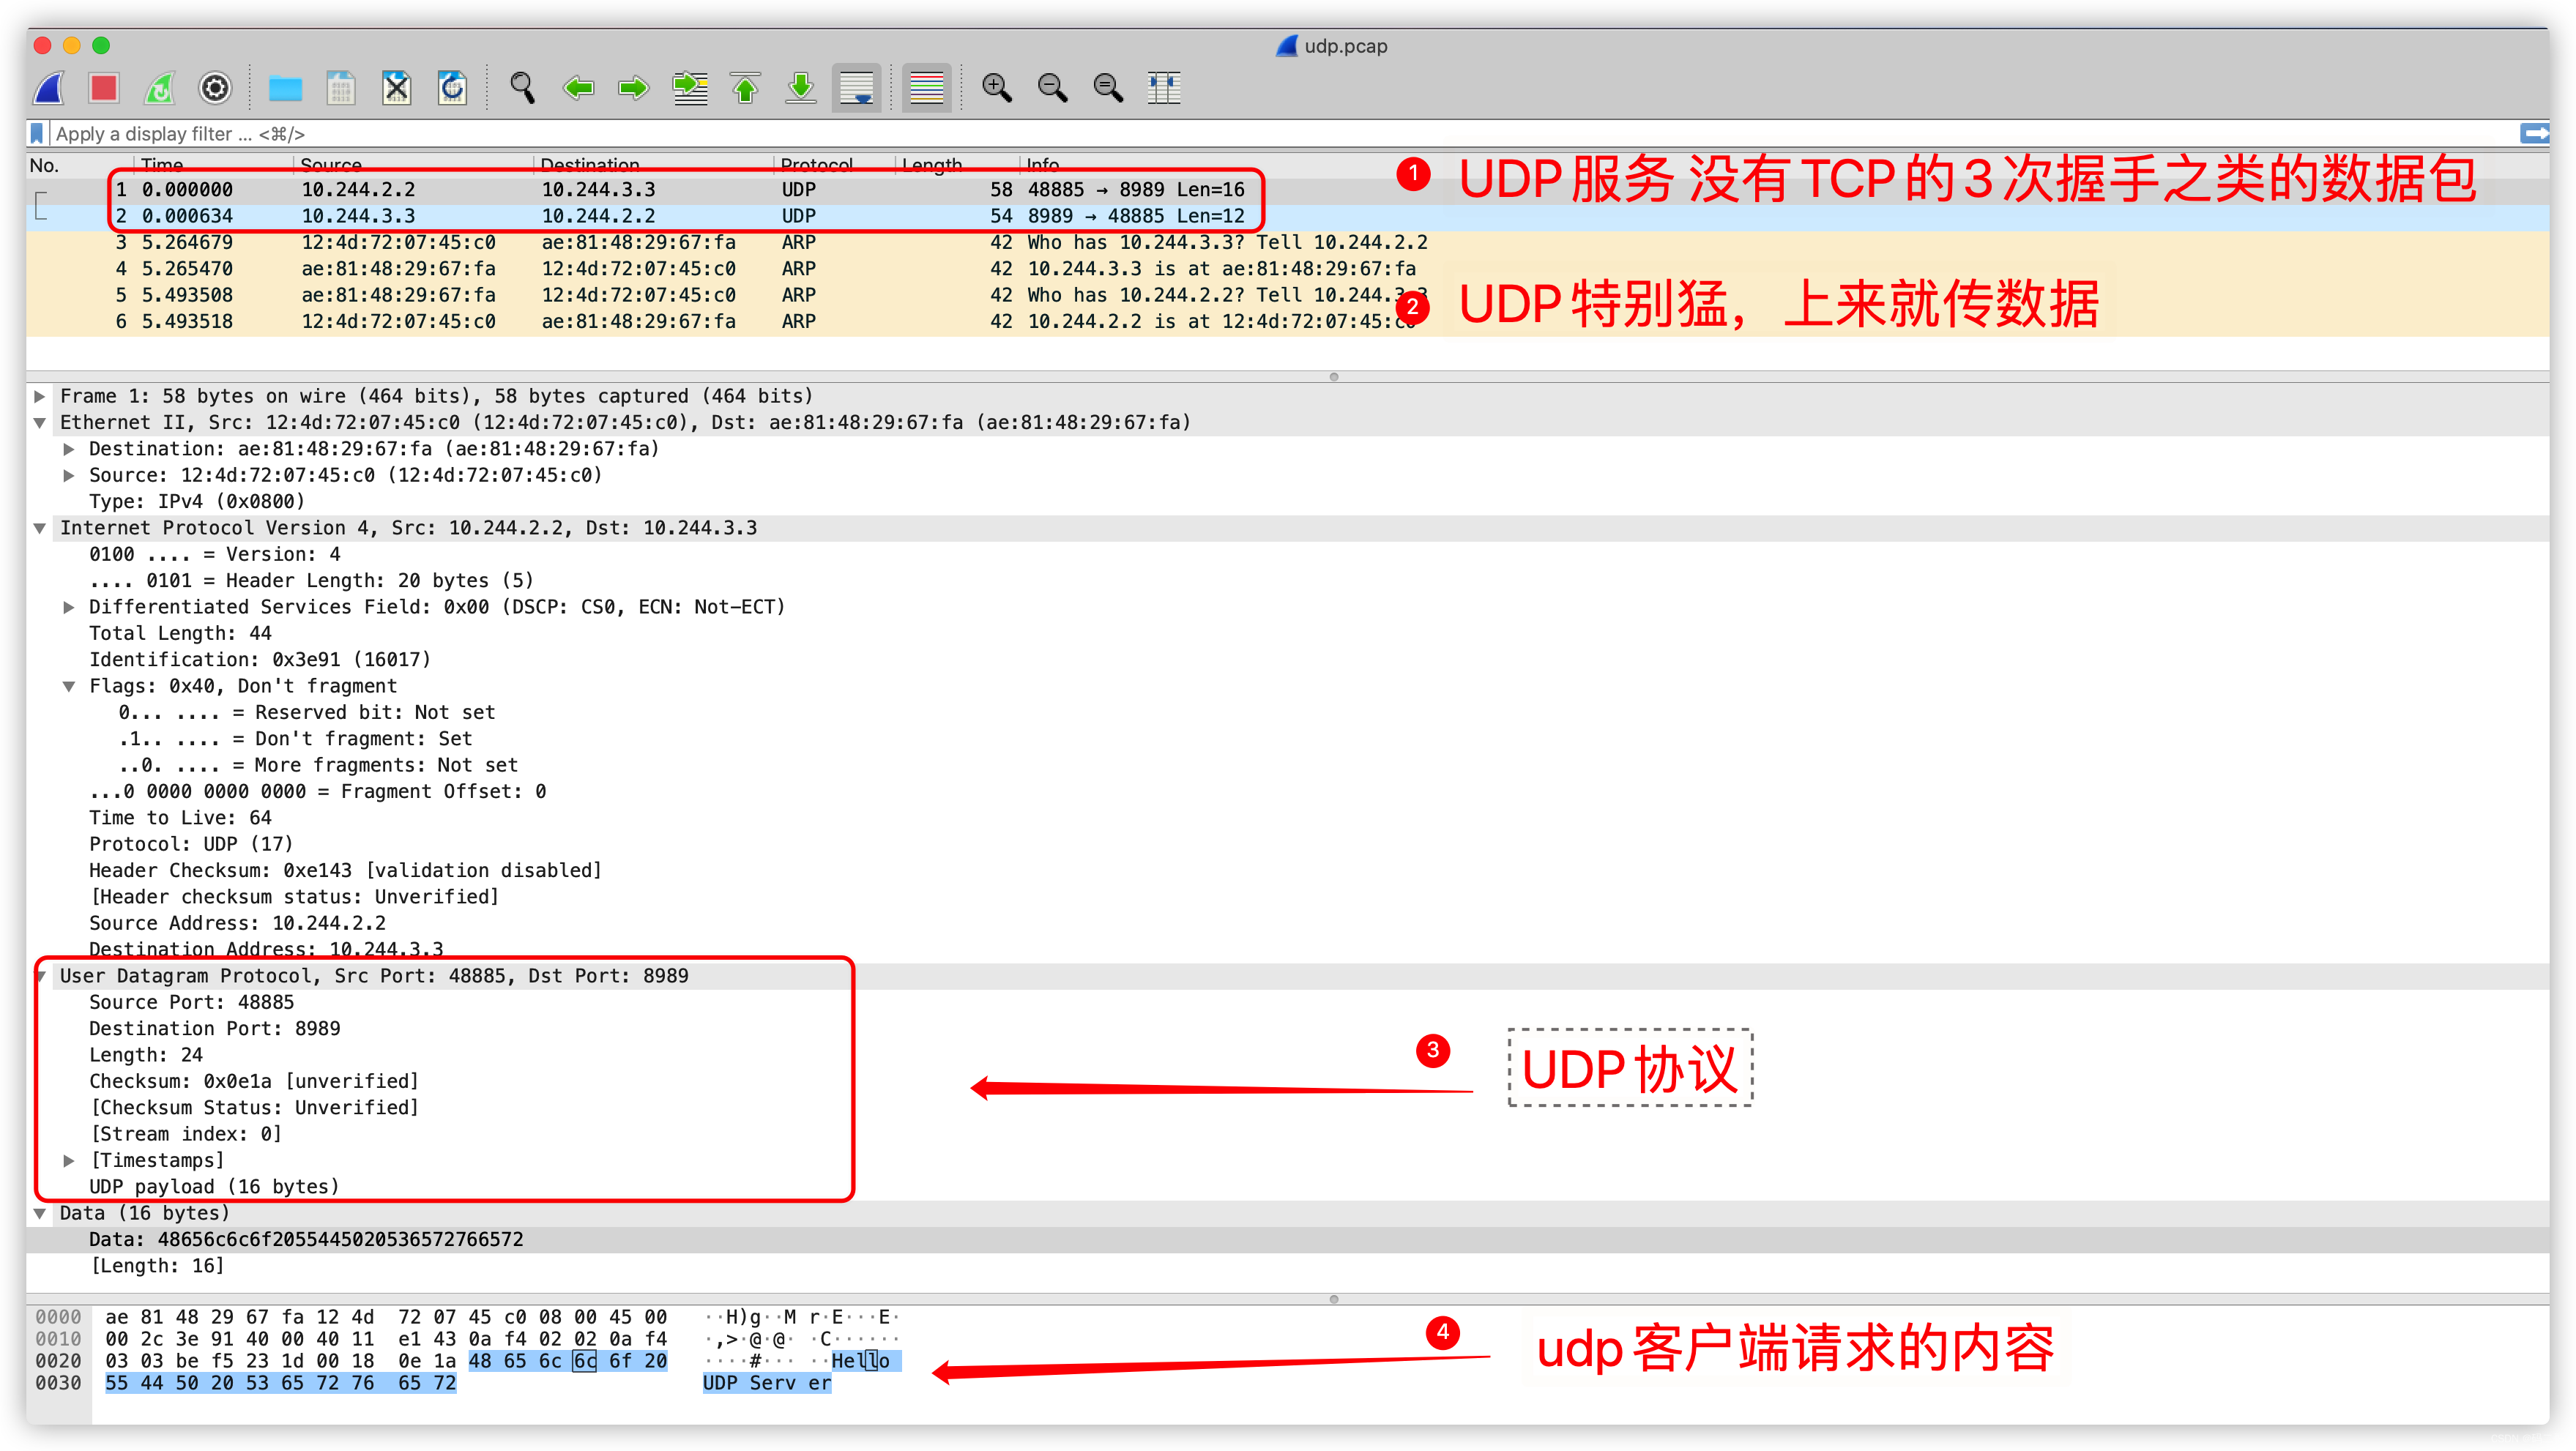Click the zoom in magnifier icon
The width and height of the screenshot is (2576, 1451).
tap(996, 89)
